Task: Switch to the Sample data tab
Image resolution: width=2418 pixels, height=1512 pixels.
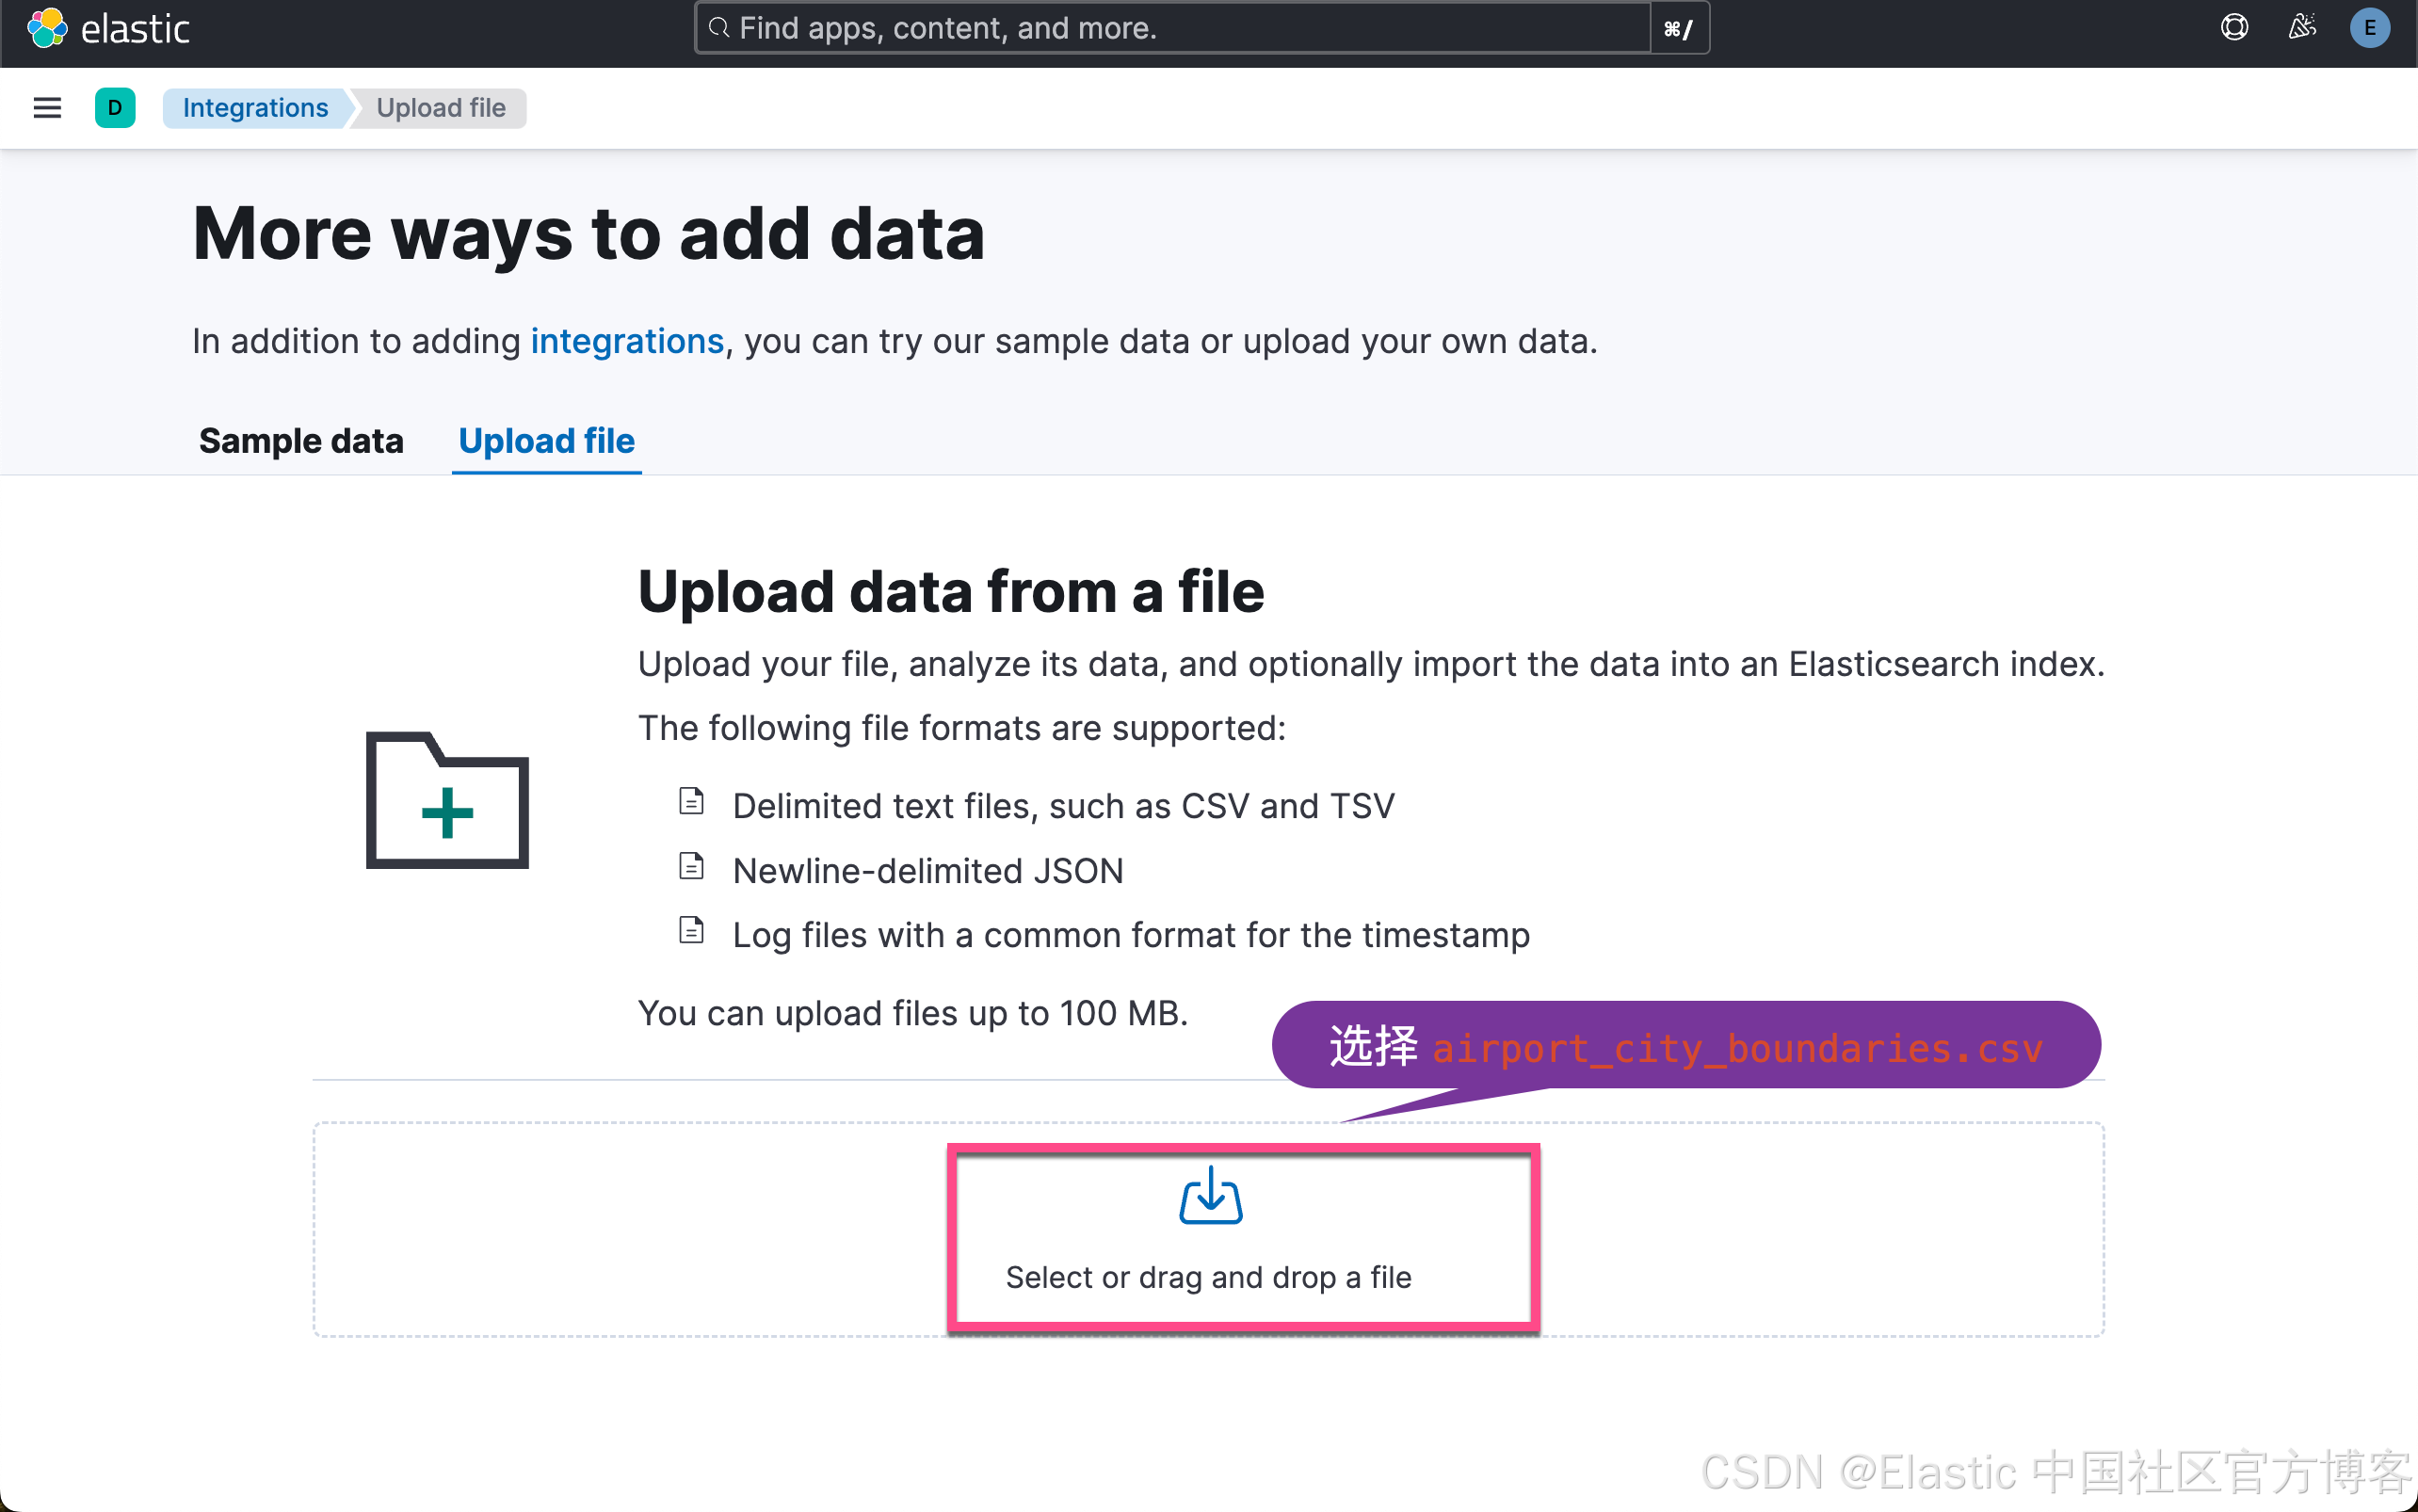Action: click(301, 441)
